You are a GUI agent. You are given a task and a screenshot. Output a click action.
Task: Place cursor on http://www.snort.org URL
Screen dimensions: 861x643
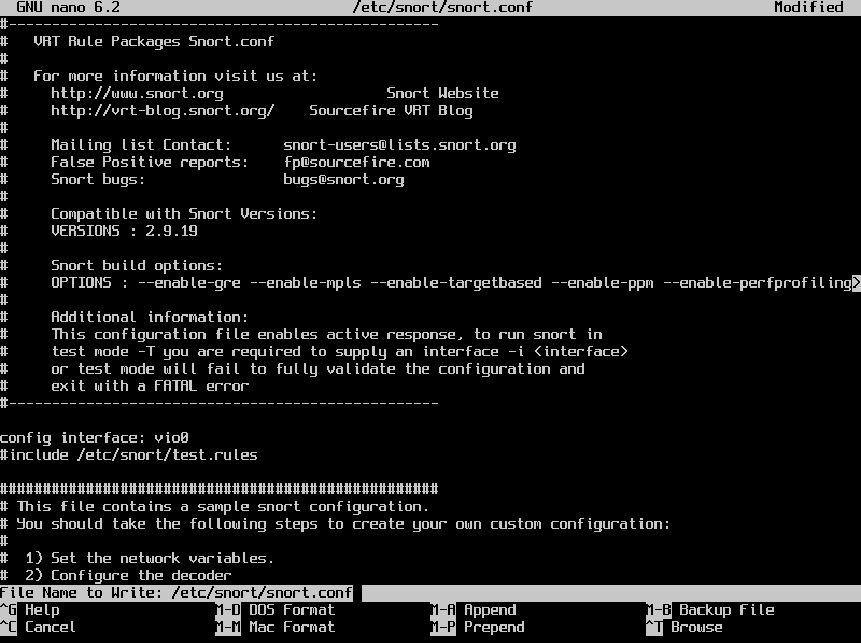point(137,93)
